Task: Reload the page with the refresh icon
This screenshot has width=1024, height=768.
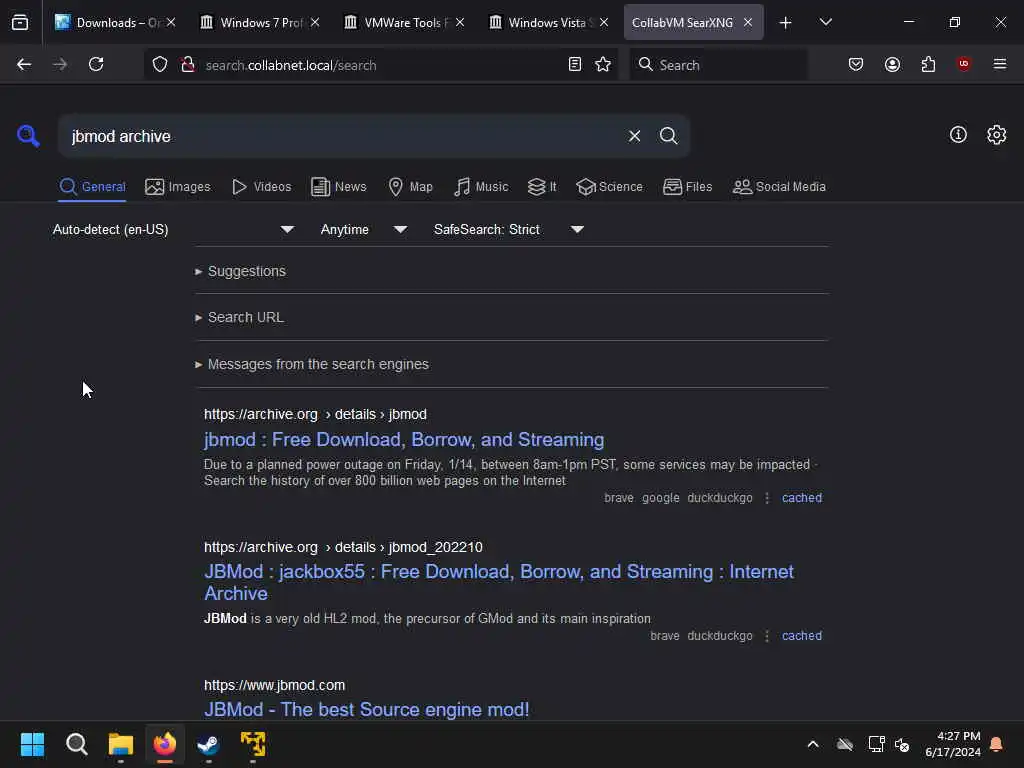Action: click(96, 65)
